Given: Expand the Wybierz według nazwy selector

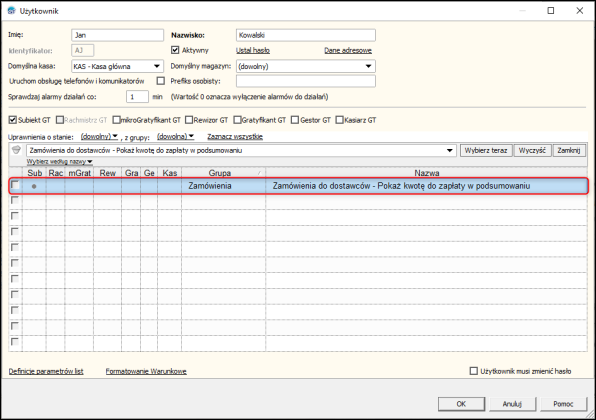Looking at the screenshot, I should coord(60,162).
